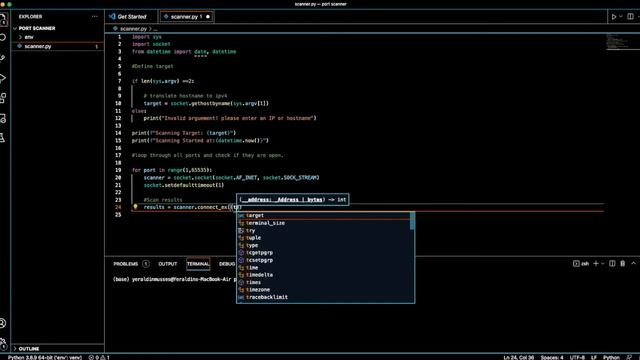Open Explorer more actions ellipsis
The width and height of the screenshot is (640, 360).
[95, 17]
